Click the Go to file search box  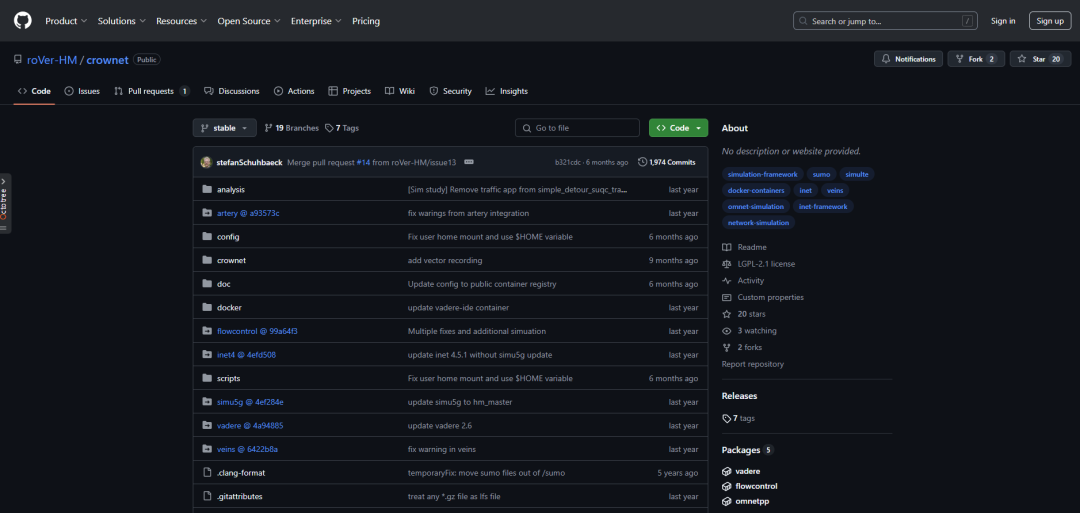[577, 128]
